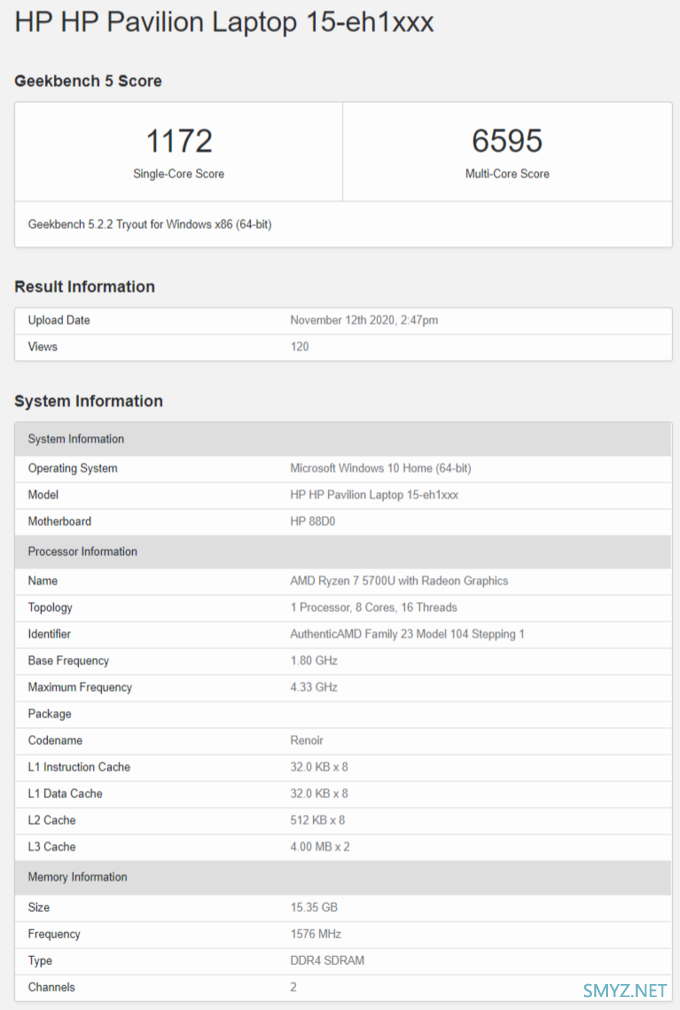Click the Upload Date label
Viewport: 680px width, 1010px height.
(59, 320)
